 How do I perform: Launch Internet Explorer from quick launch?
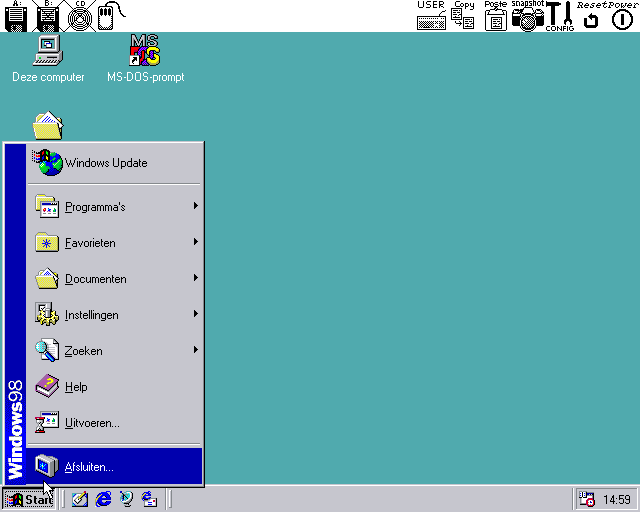click(103, 499)
